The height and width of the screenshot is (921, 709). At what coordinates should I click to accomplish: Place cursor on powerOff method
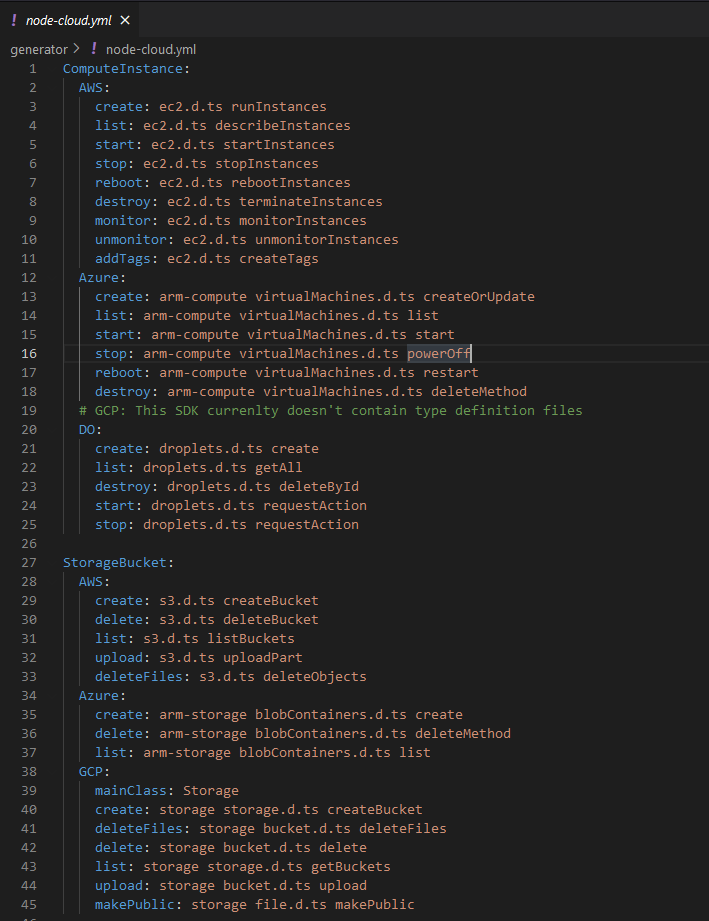point(439,354)
